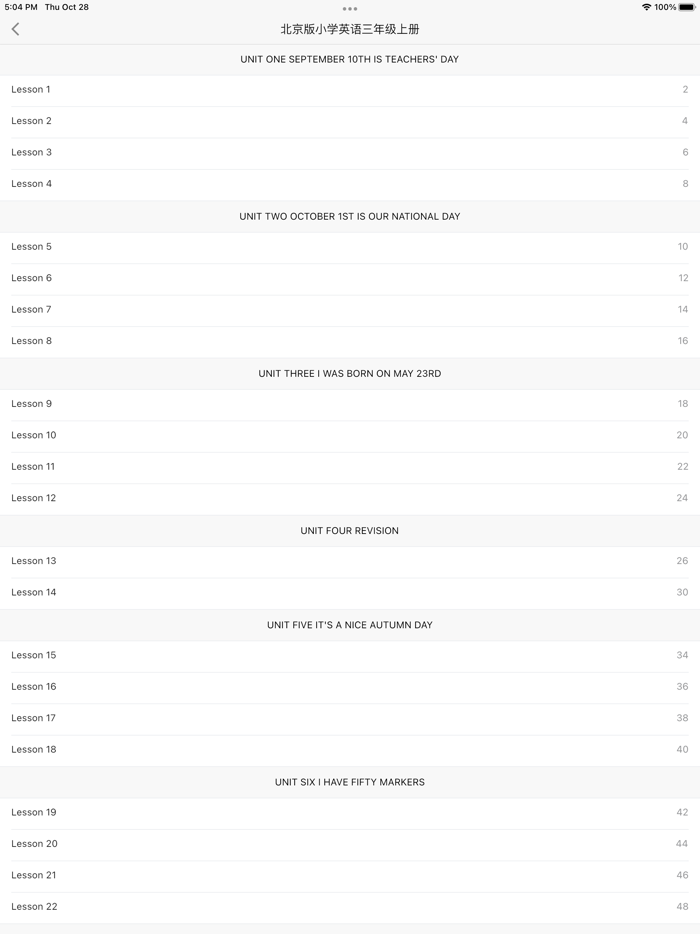Tap the clock showing 5:04 PM

click(x=21, y=7)
